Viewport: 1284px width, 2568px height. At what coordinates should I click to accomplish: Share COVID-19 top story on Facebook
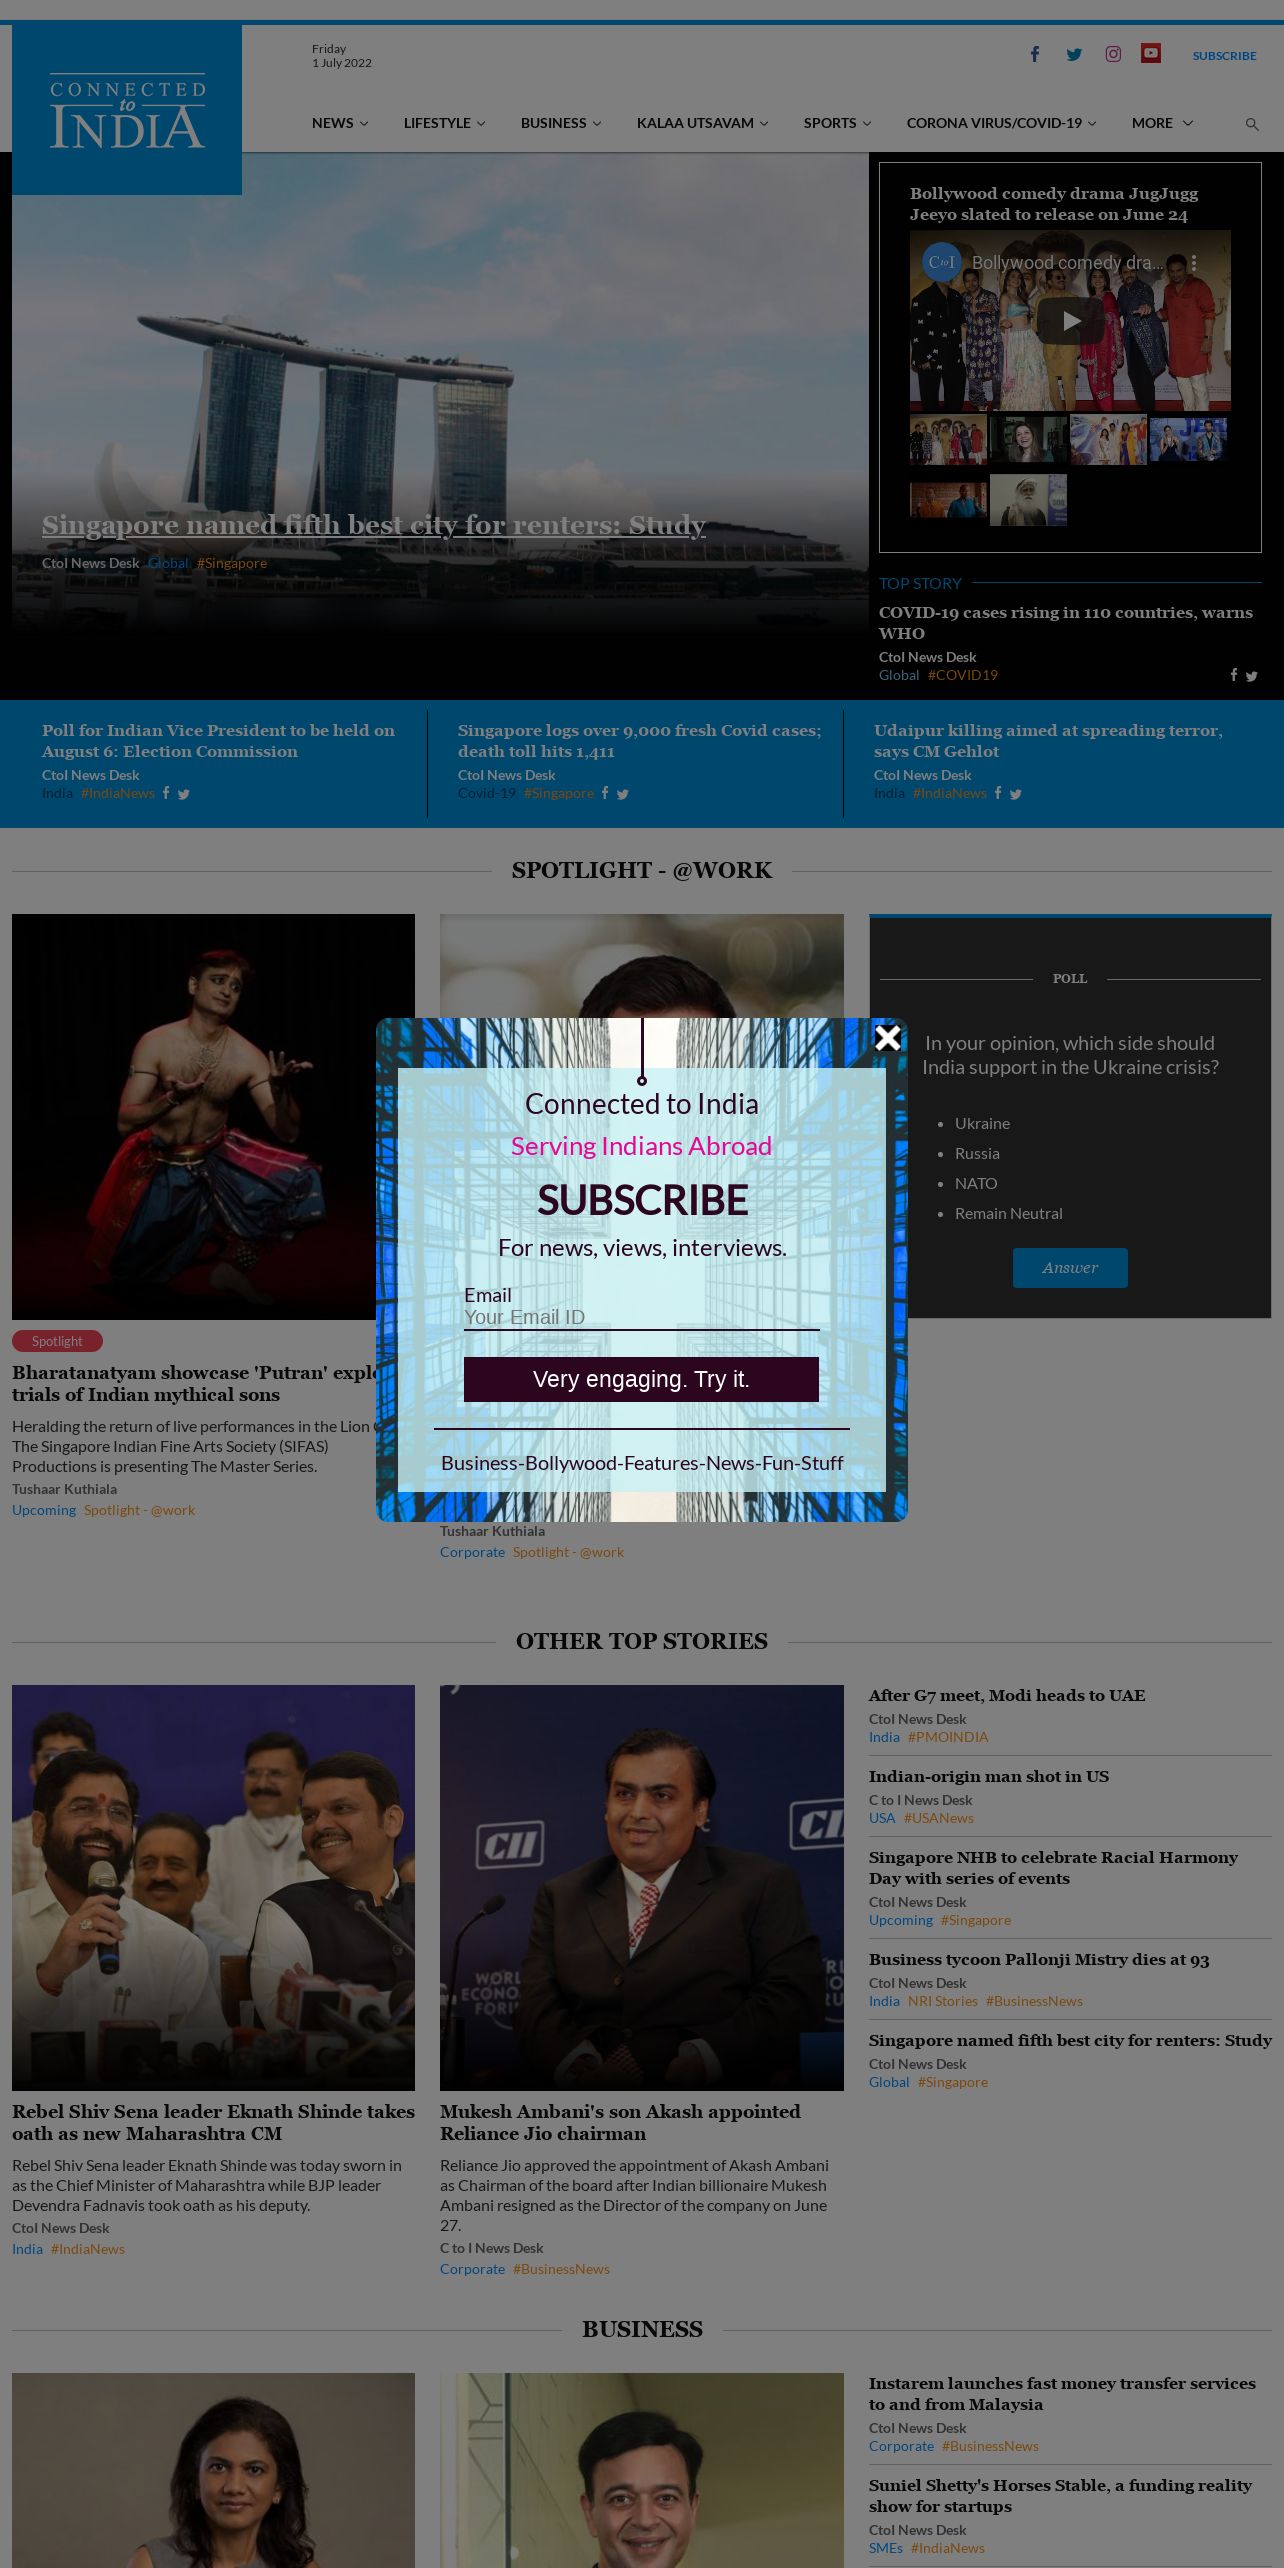(x=1234, y=676)
